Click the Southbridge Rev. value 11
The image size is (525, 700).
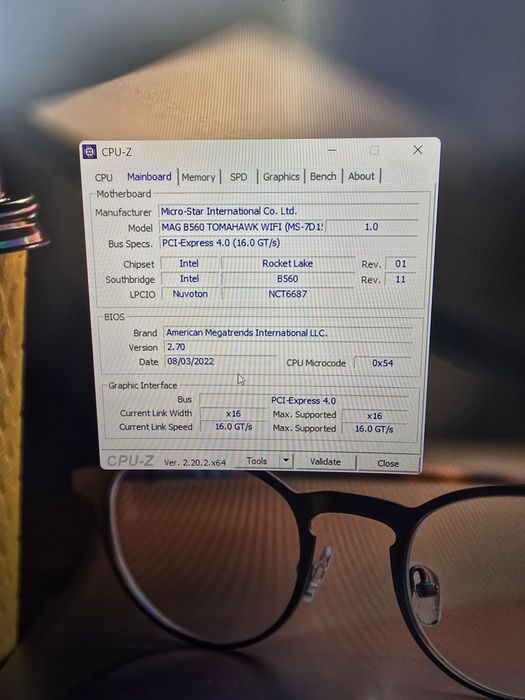coord(400,279)
